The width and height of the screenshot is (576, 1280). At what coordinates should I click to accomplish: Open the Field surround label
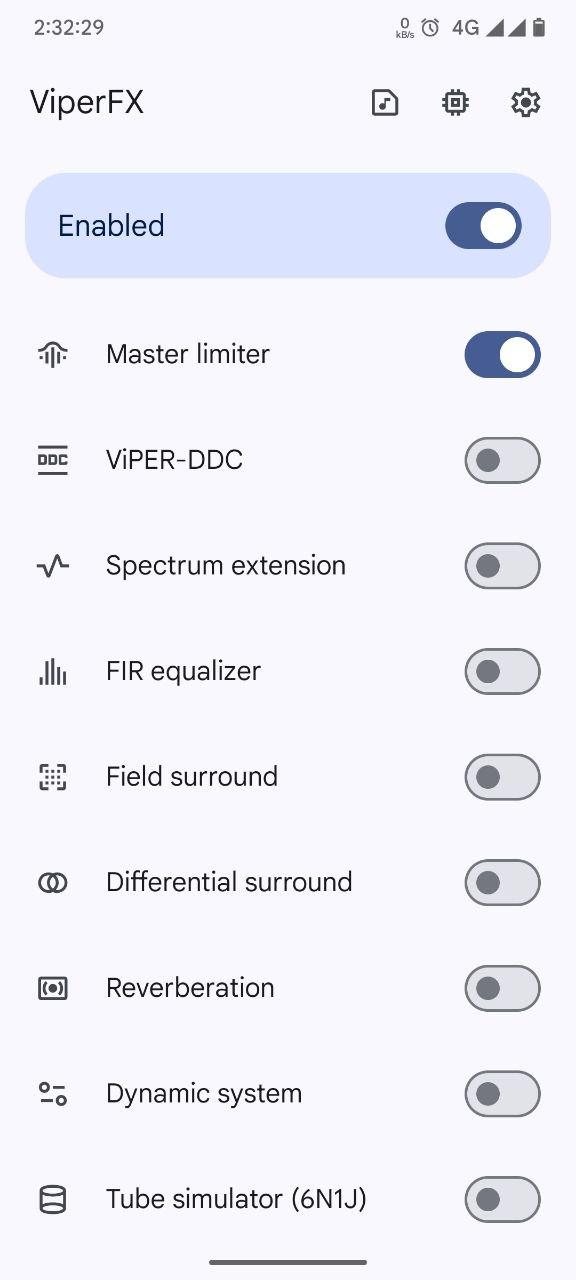(192, 777)
